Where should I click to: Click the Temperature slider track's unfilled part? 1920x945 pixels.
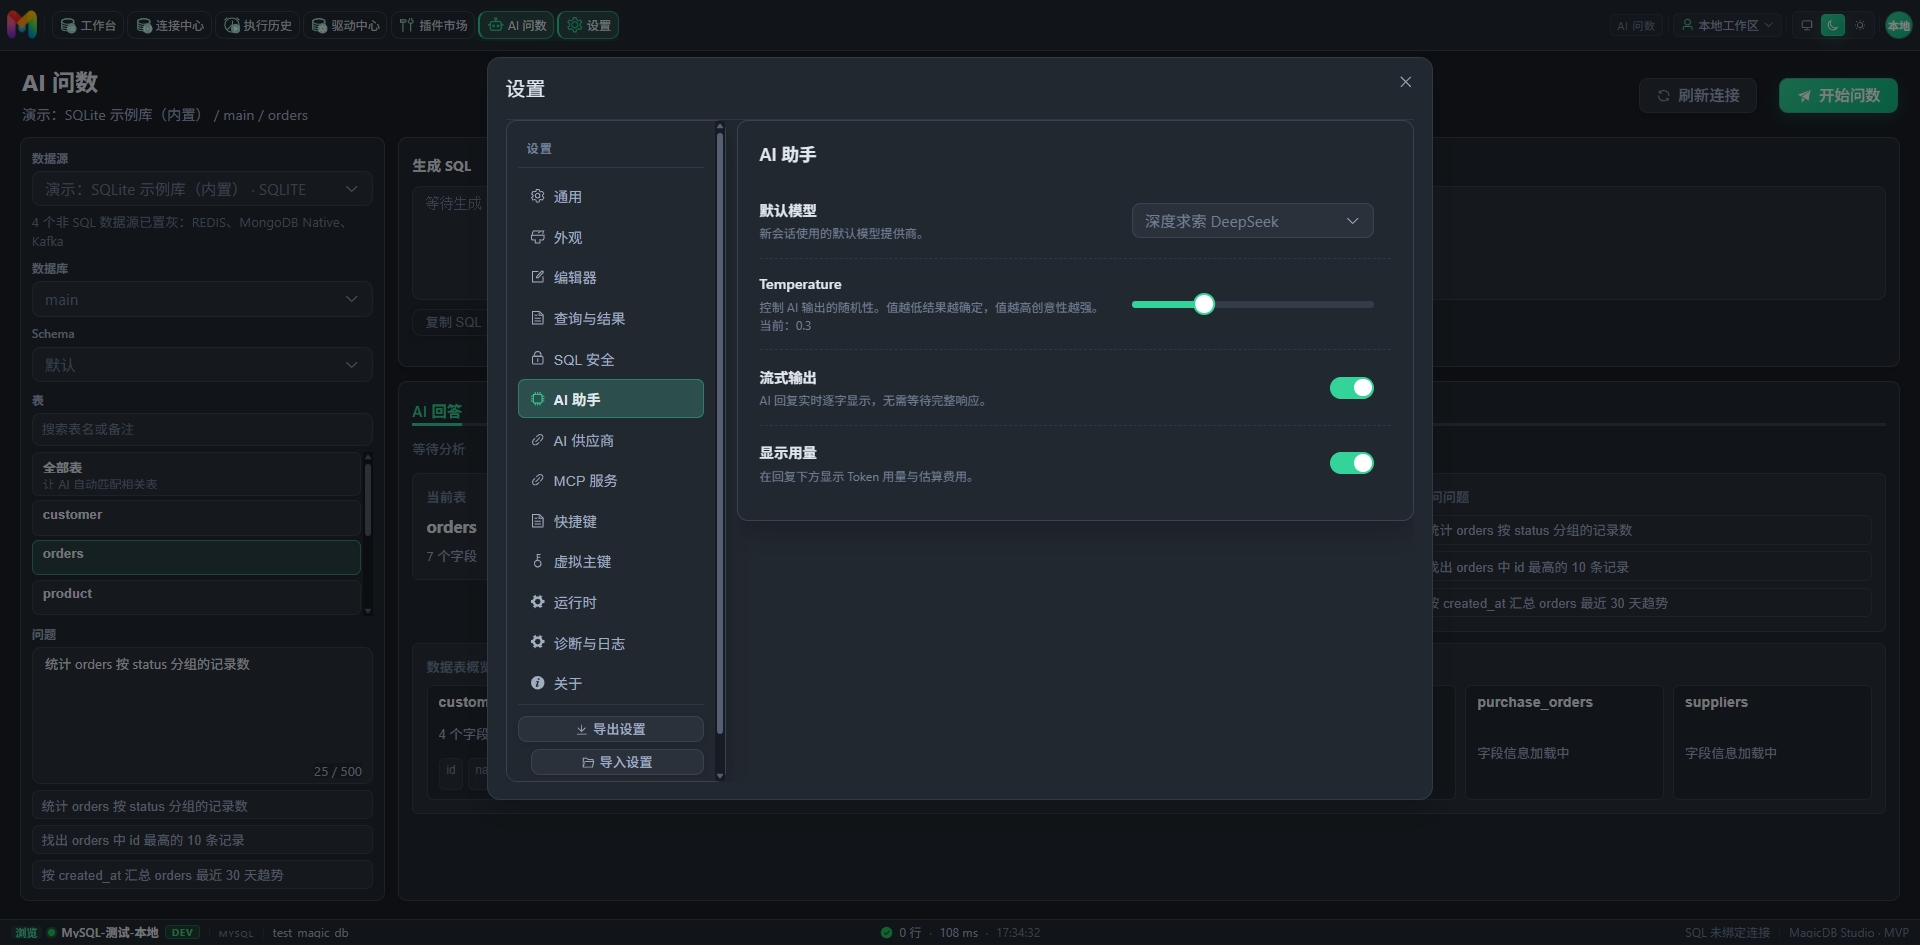(x=1293, y=304)
